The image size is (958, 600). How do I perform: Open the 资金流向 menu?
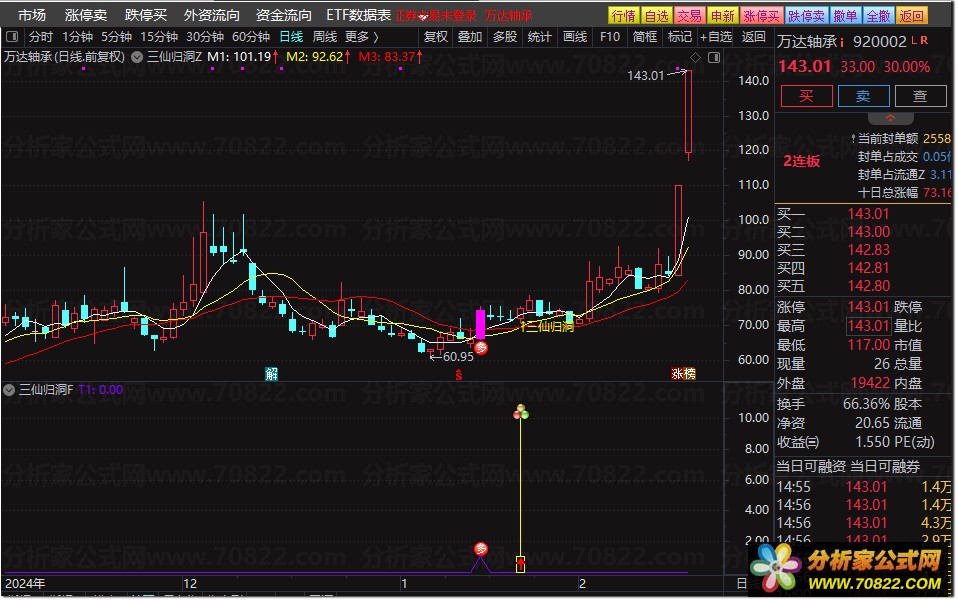[283, 15]
